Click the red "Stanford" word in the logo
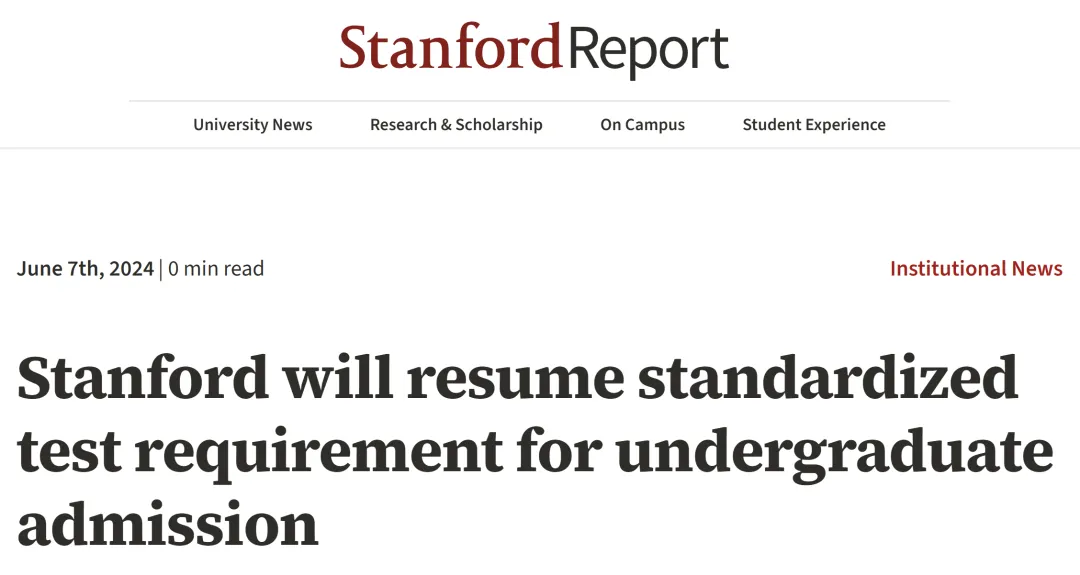The width and height of the screenshot is (1080, 575). pyautogui.click(x=450, y=47)
